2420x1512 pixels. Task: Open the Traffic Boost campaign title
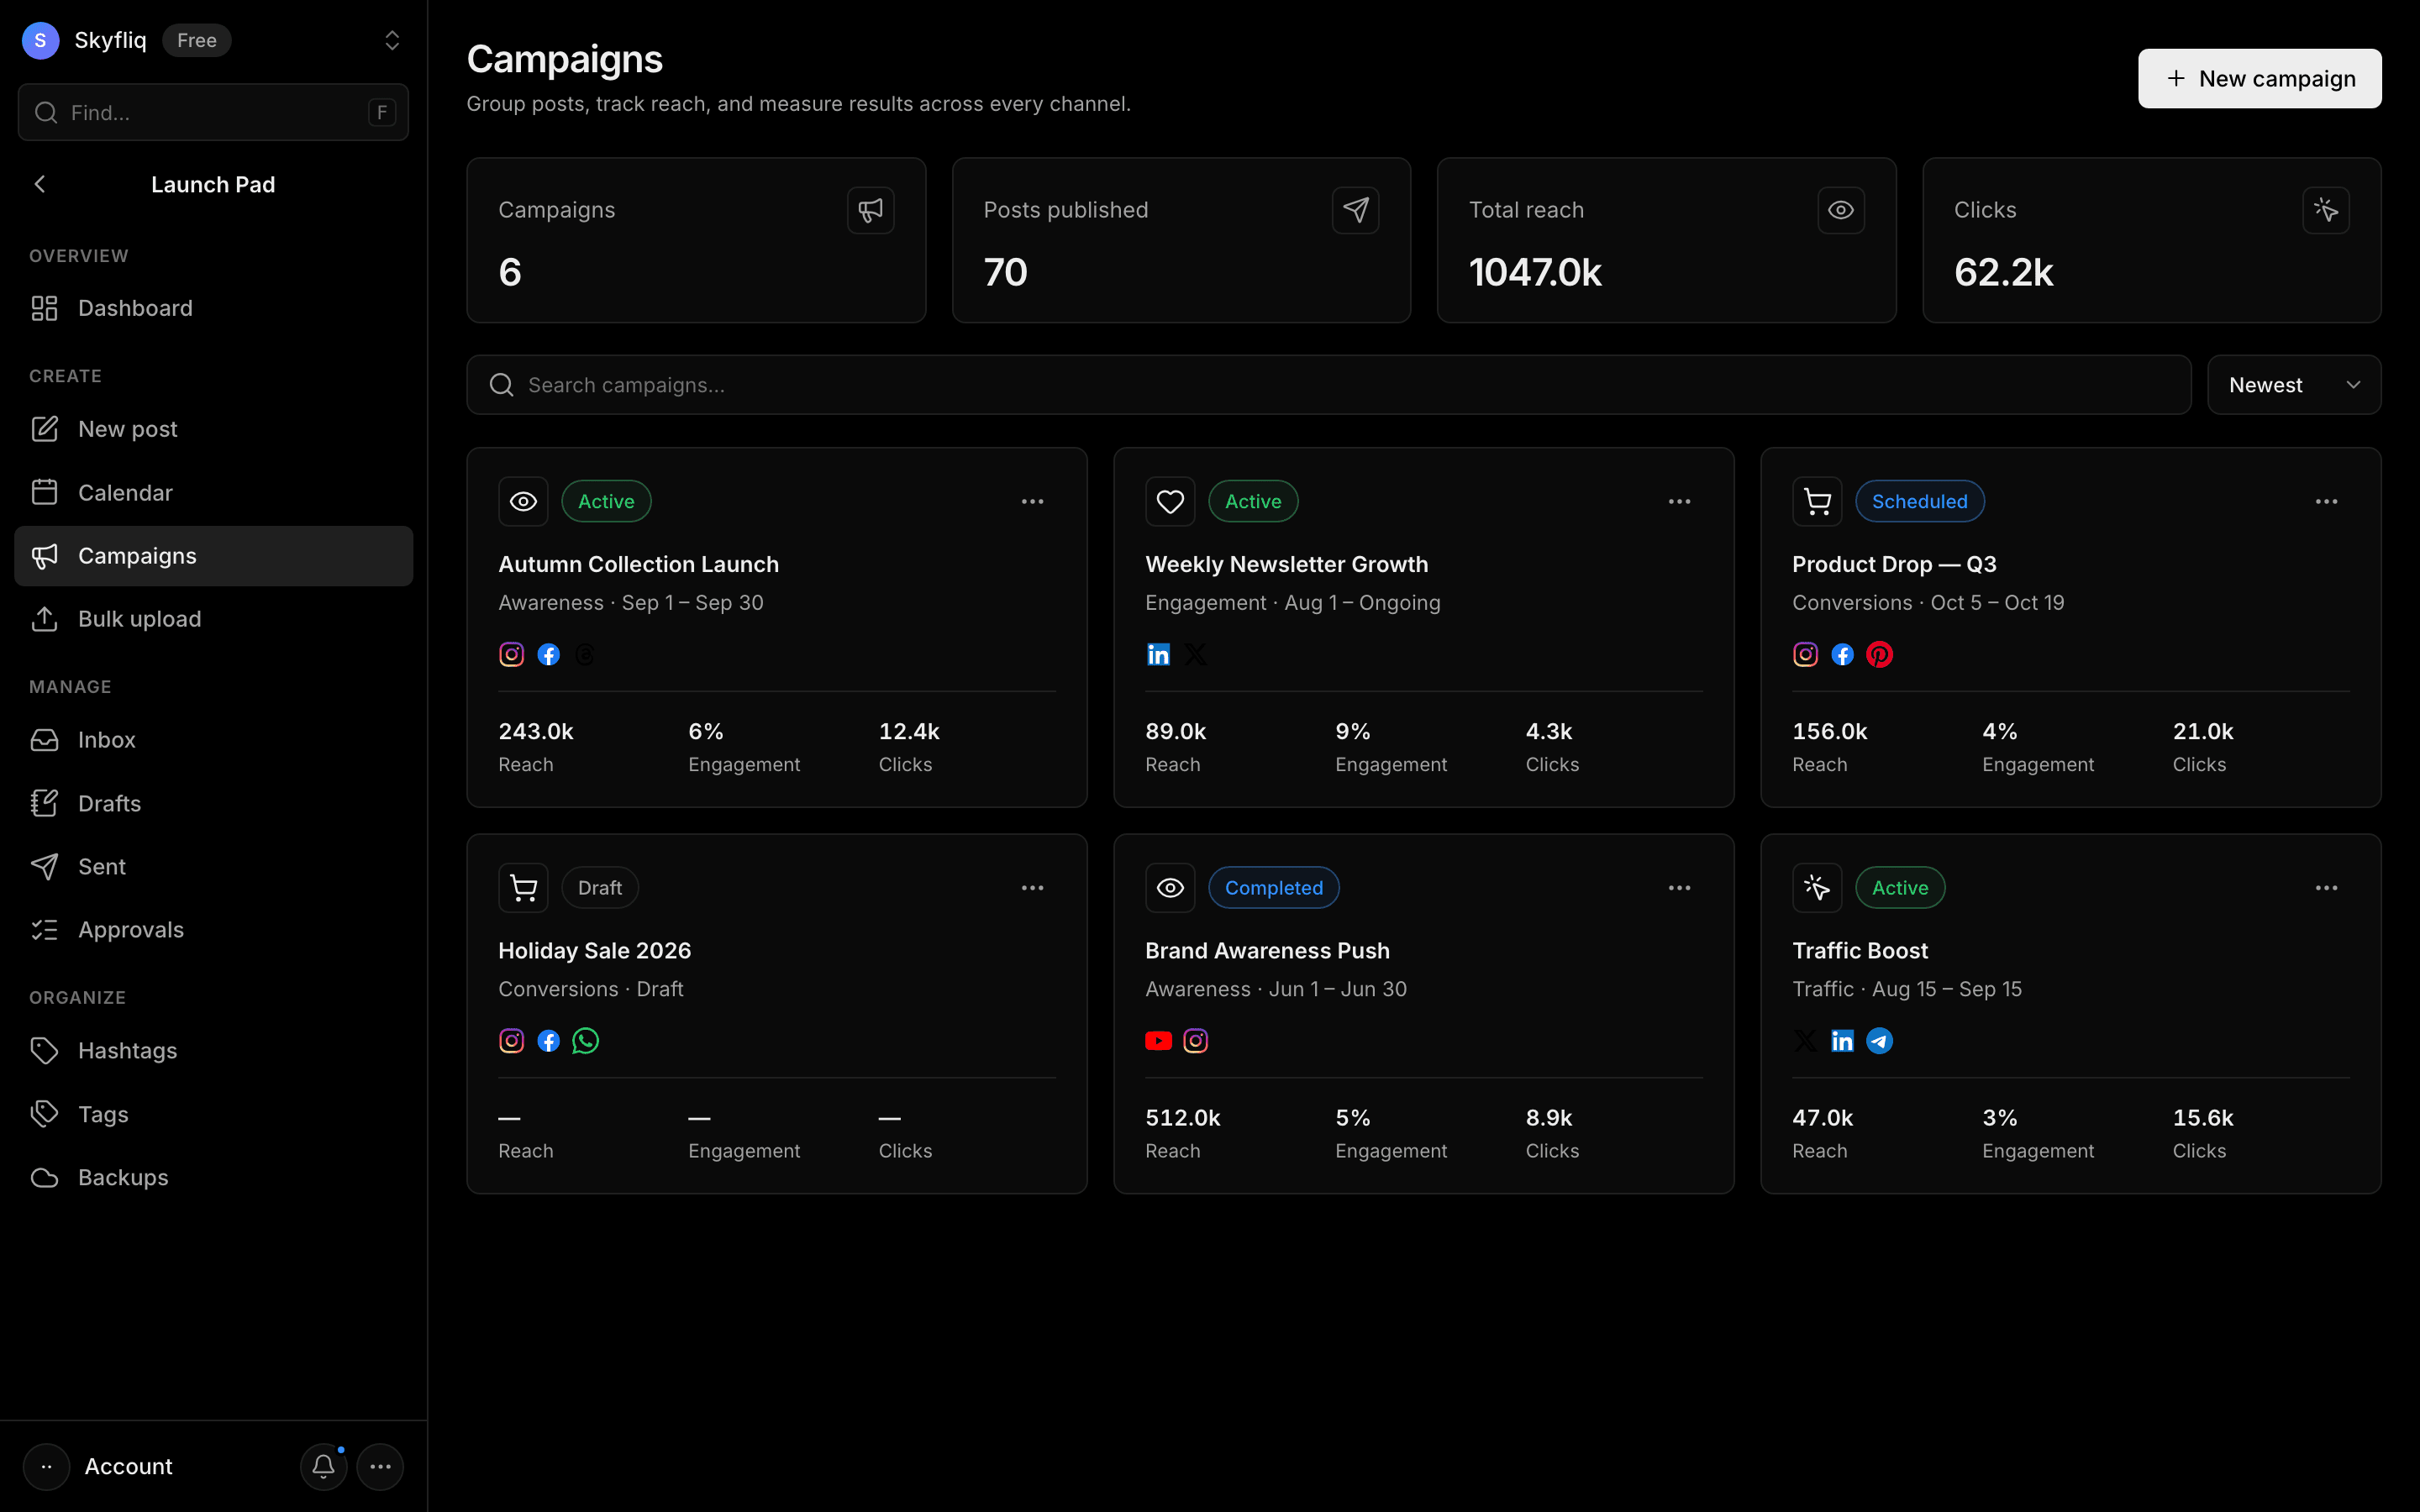(1860, 950)
